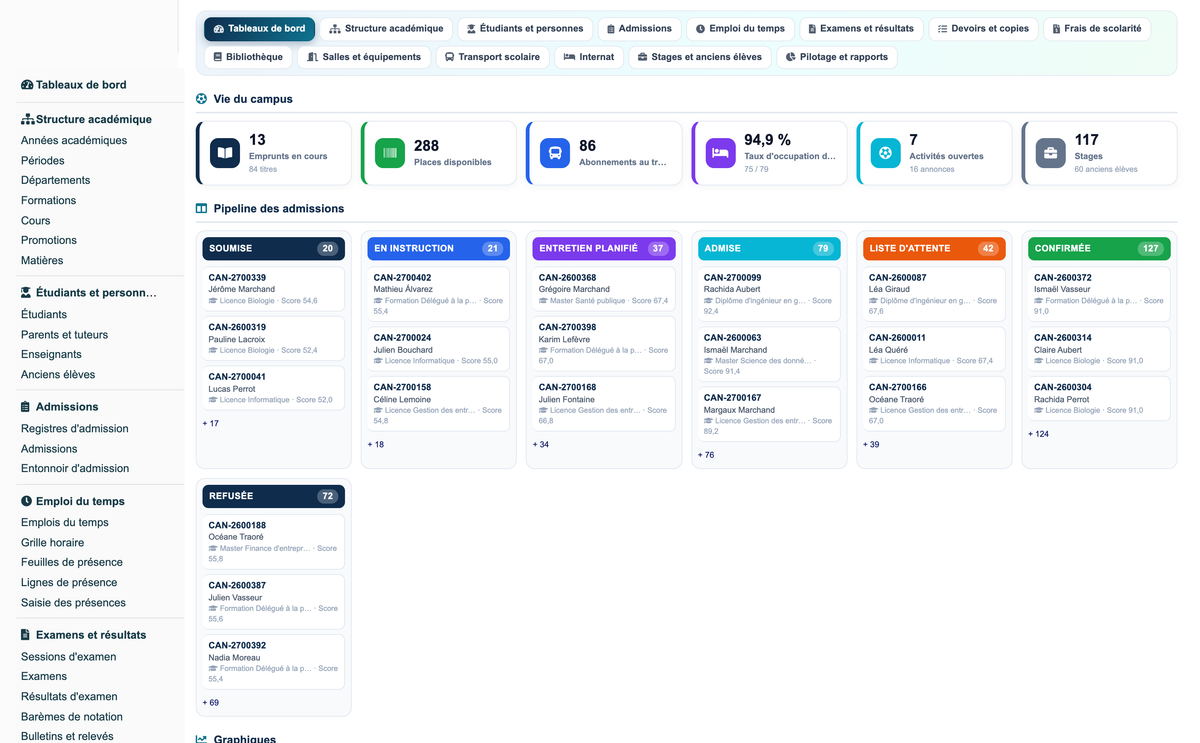Click the purple bed icon on Taux d'occupation
Viewport: 1200px width, 743px height.
pyautogui.click(x=720, y=153)
